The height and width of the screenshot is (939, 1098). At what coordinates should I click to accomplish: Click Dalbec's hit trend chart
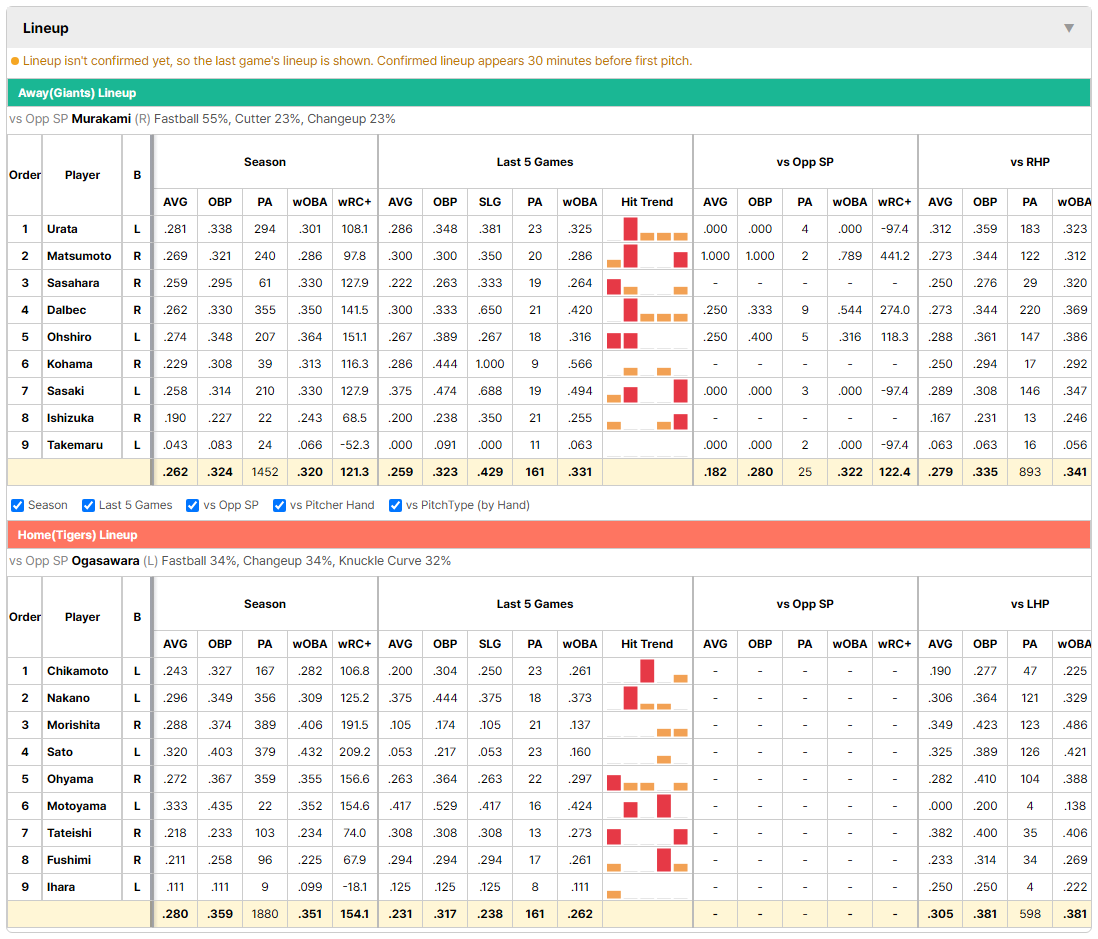(647, 310)
